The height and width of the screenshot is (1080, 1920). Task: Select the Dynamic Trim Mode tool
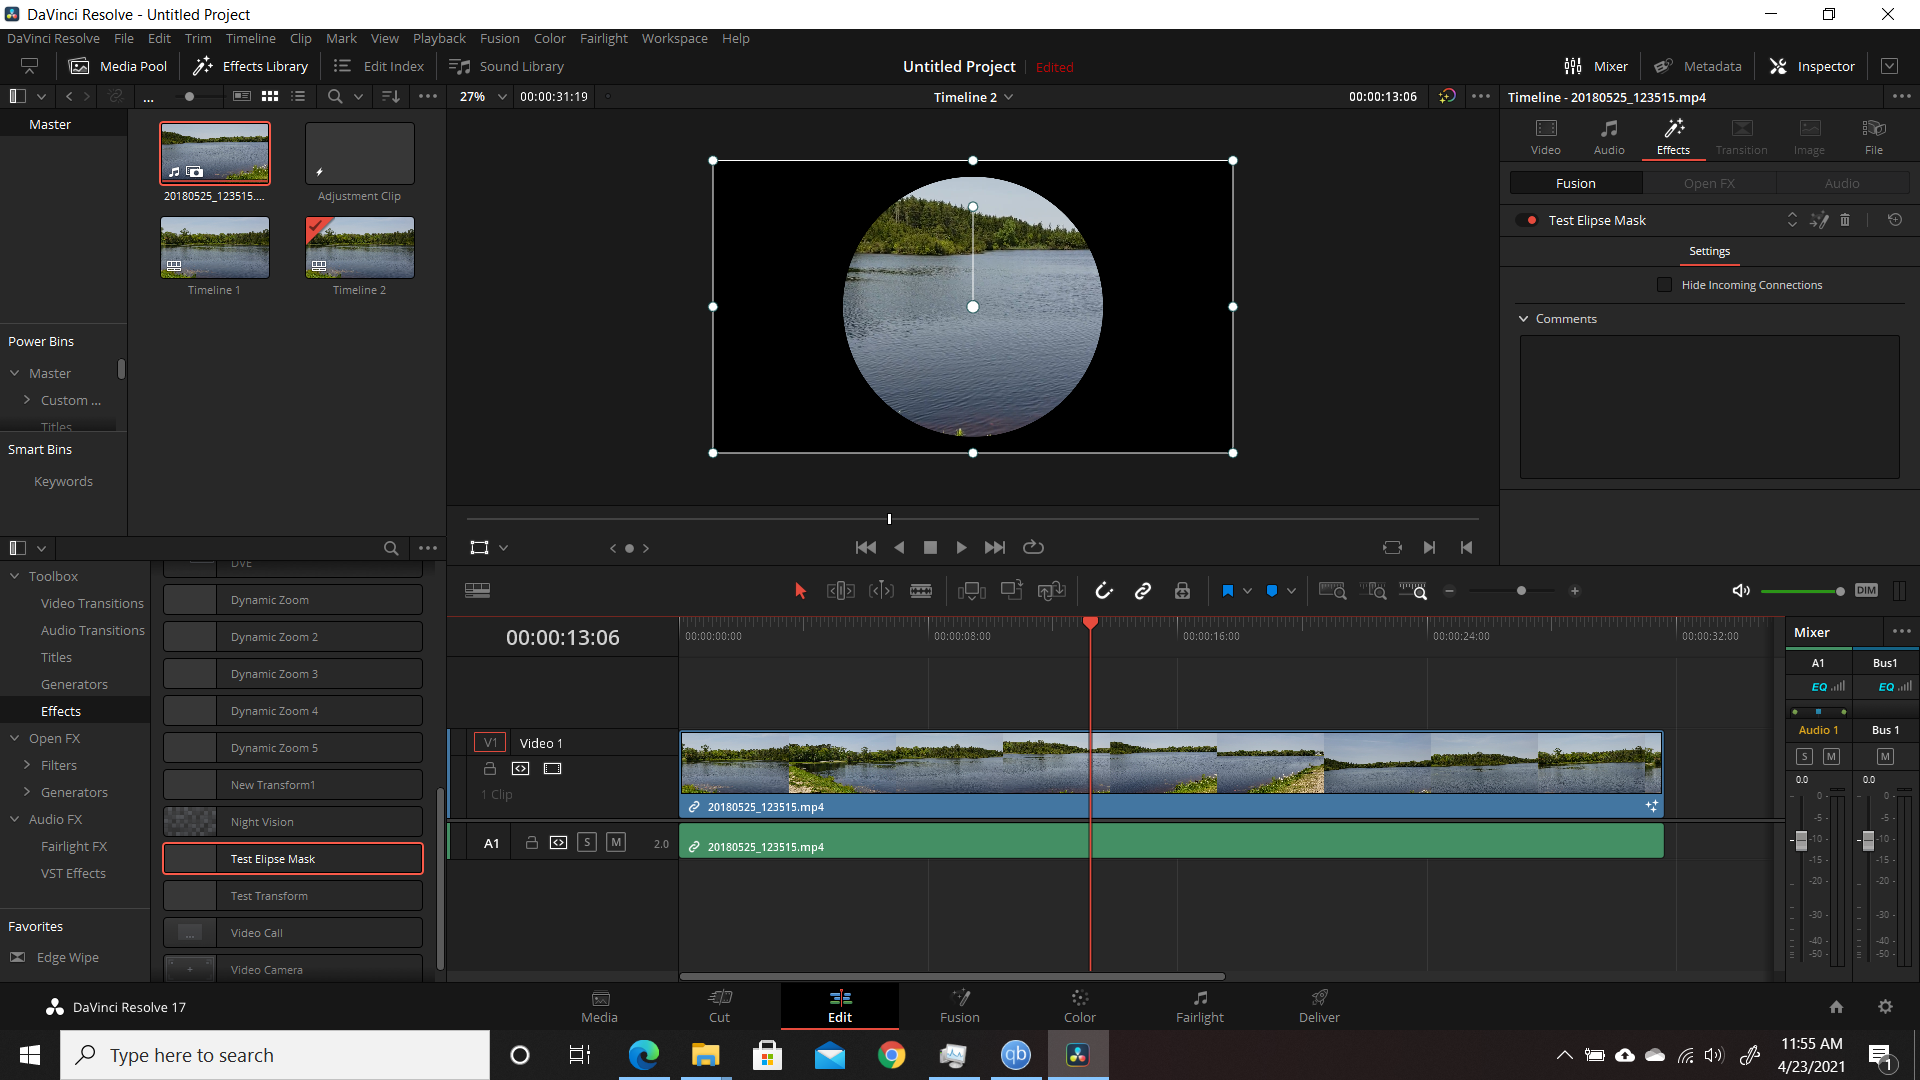[x=881, y=591]
